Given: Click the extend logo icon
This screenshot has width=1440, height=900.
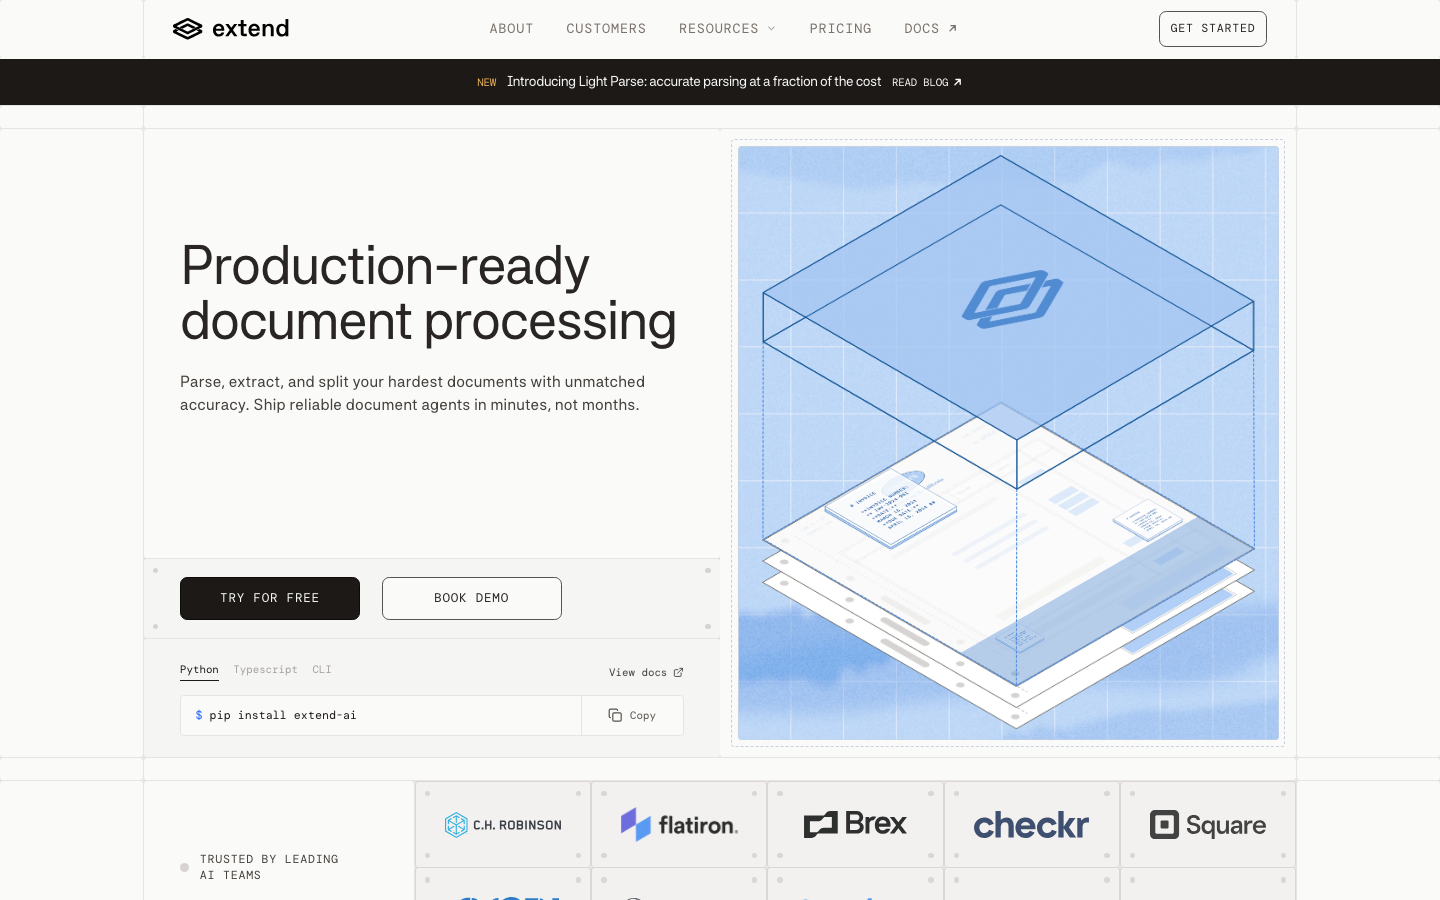Looking at the screenshot, I should point(187,29).
